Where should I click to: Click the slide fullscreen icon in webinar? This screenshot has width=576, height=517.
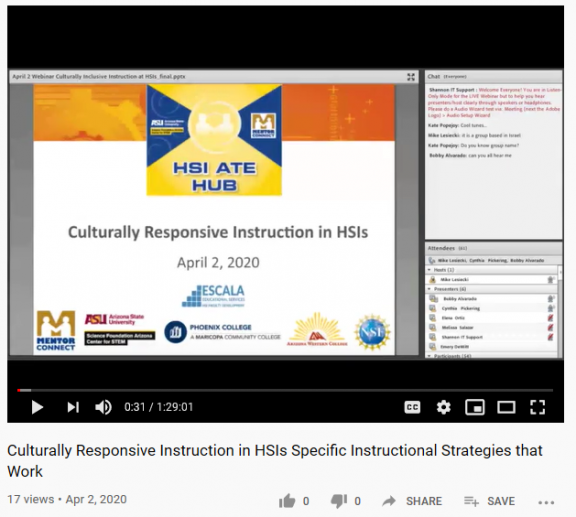click(x=411, y=77)
